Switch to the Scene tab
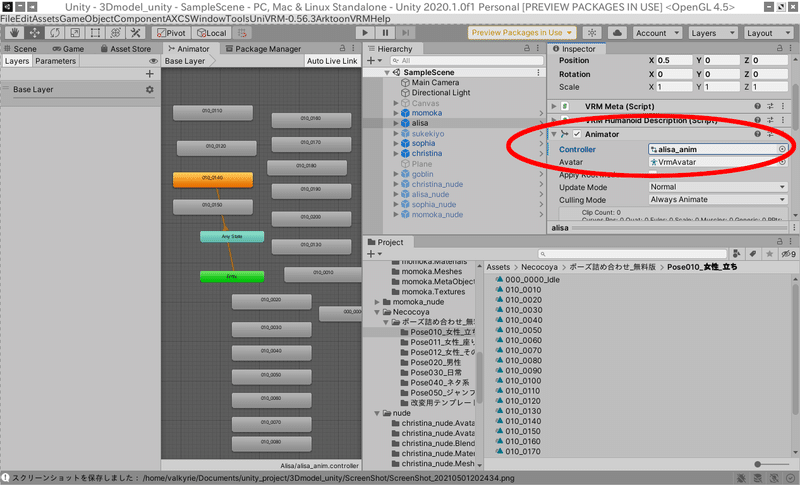Viewport: 800px width, 485px height. click(20, 48)
